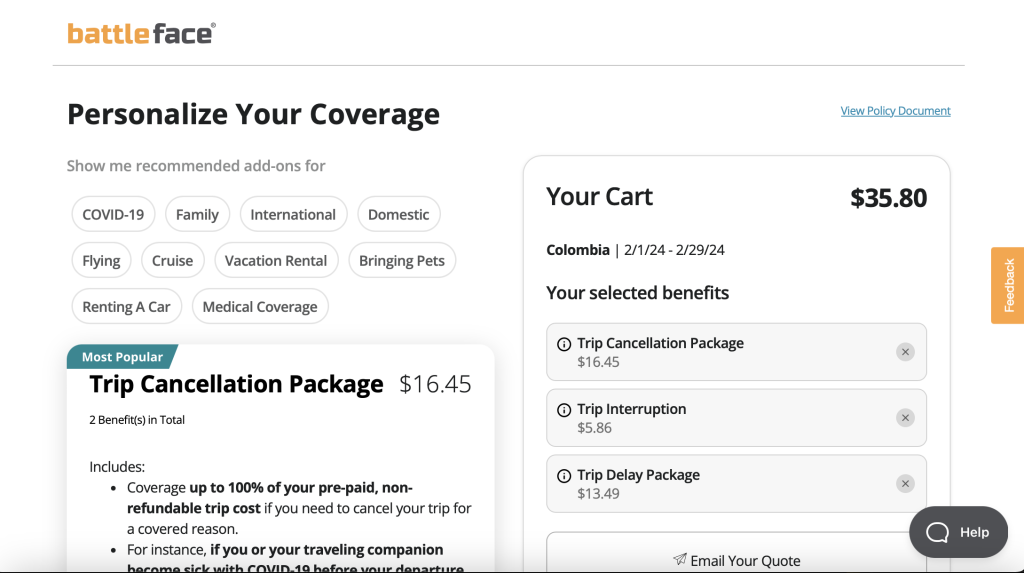Click the Colombia trip dates text

(635, 250)
